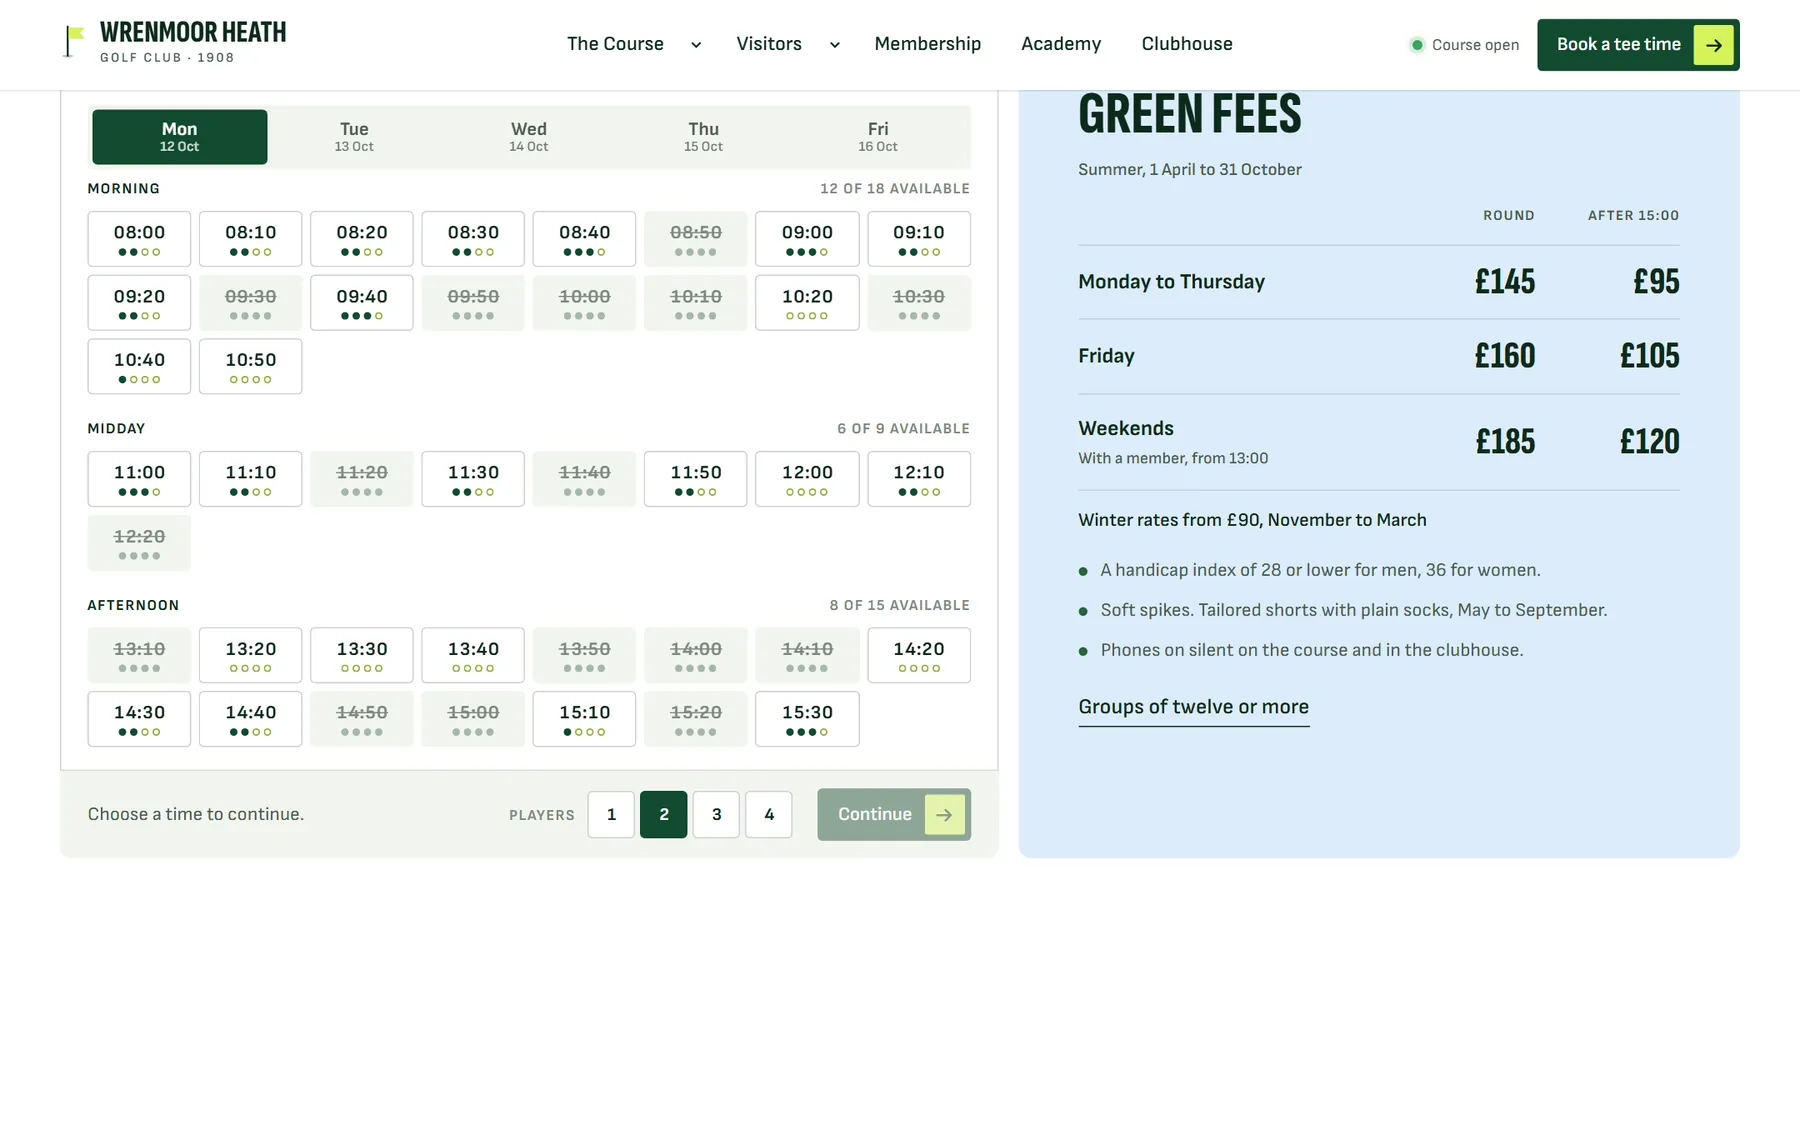Switch to the Mon 12 Oct tab
Screen dimensions: 1800x1125
click(180, 137)
